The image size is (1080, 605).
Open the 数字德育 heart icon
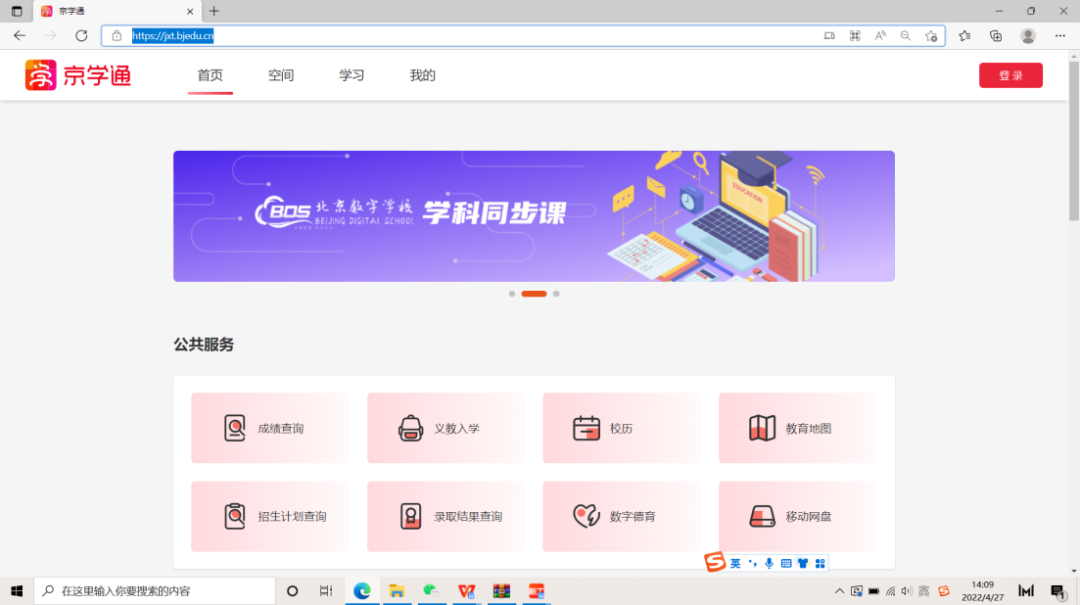click(x=586, y=516)
